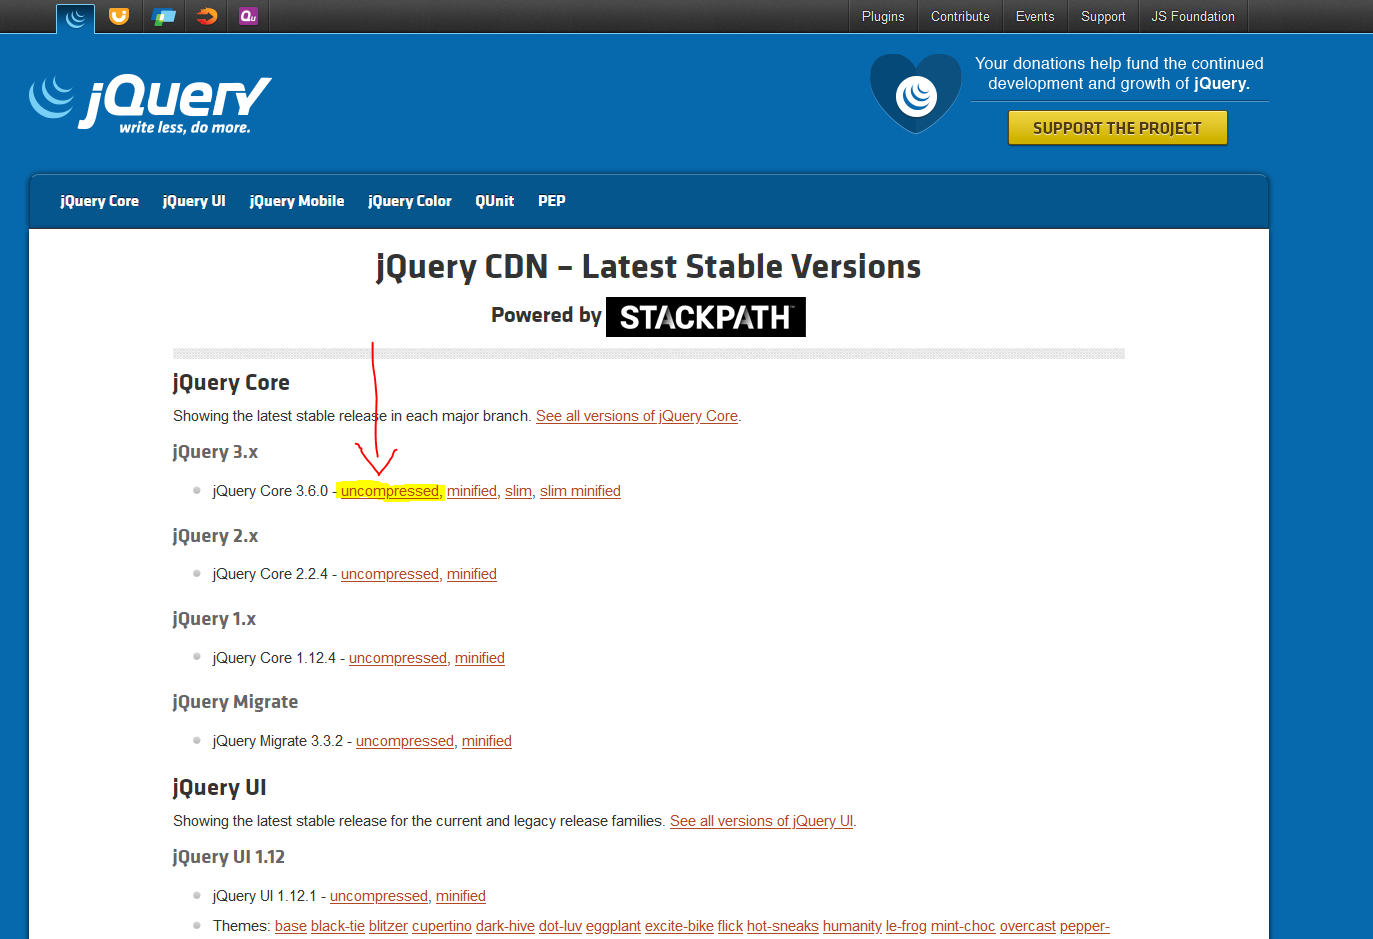Open the 'blitzer' theme link
The image size is (1373, 939).
388,926
